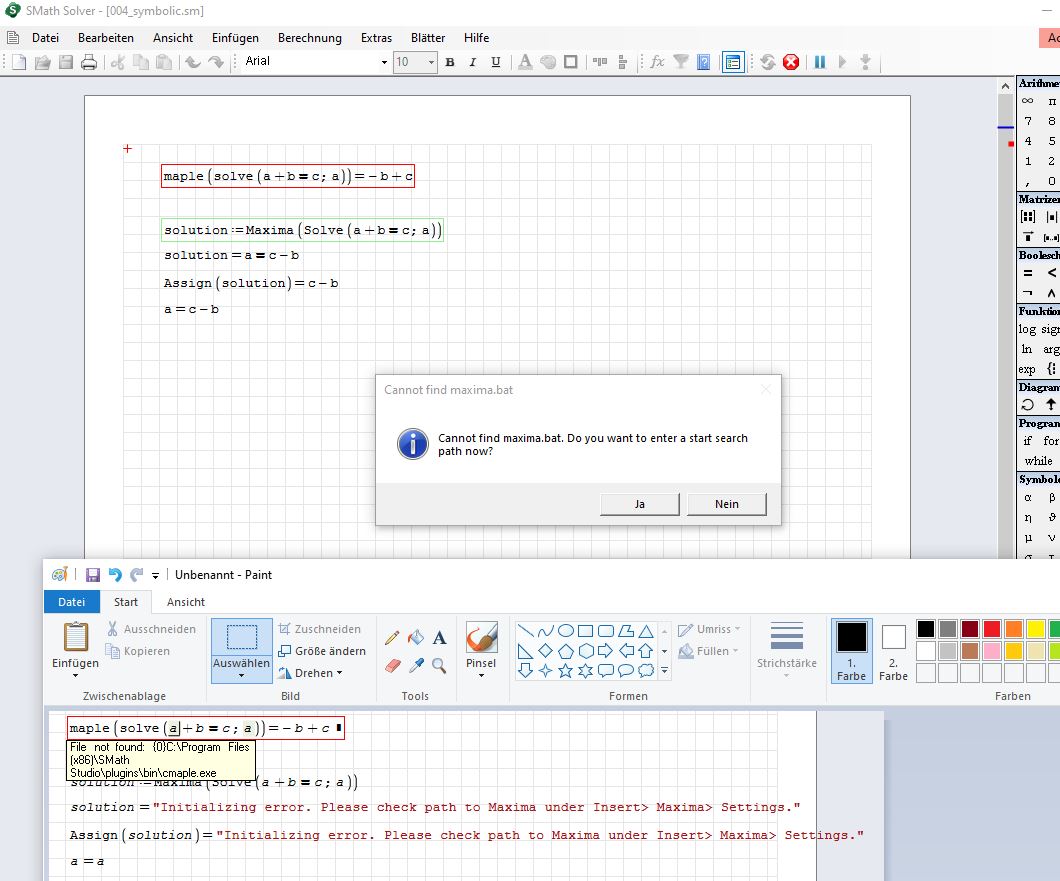This screenshot has height=881, width=1060.
Task: Select the Magnifier tool in Paint
Action: [x=440, y=665]
